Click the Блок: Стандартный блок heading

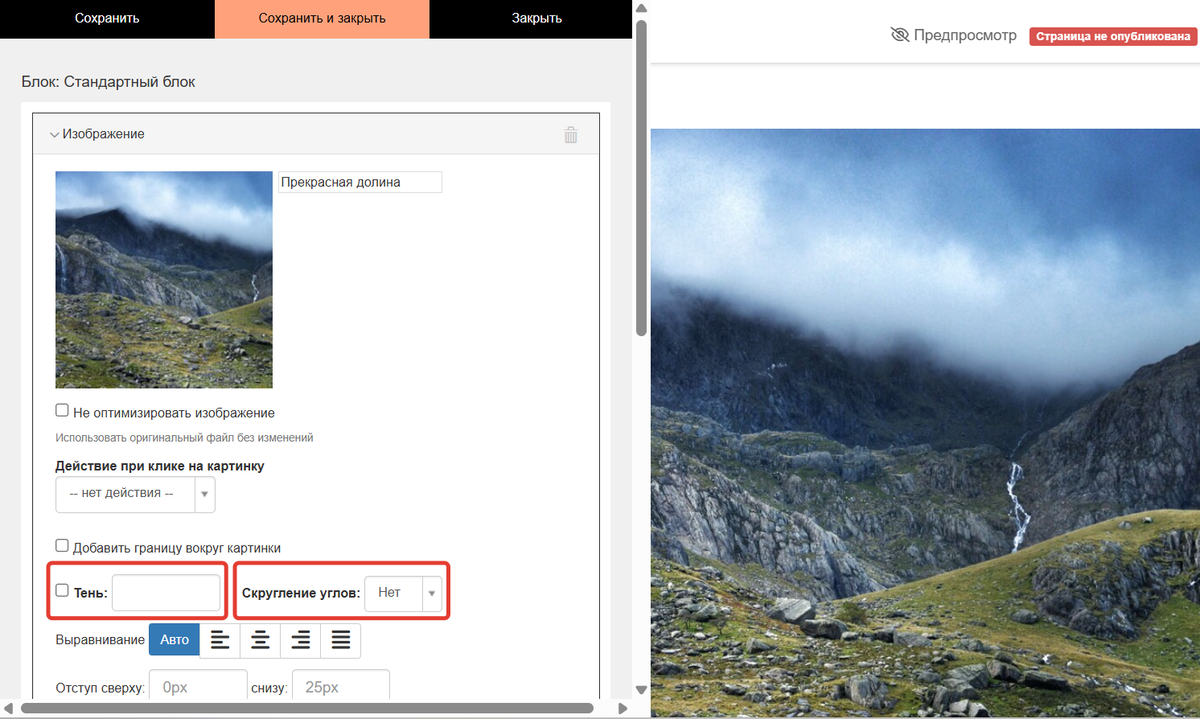pyautogui.click(x=108, y=82)
